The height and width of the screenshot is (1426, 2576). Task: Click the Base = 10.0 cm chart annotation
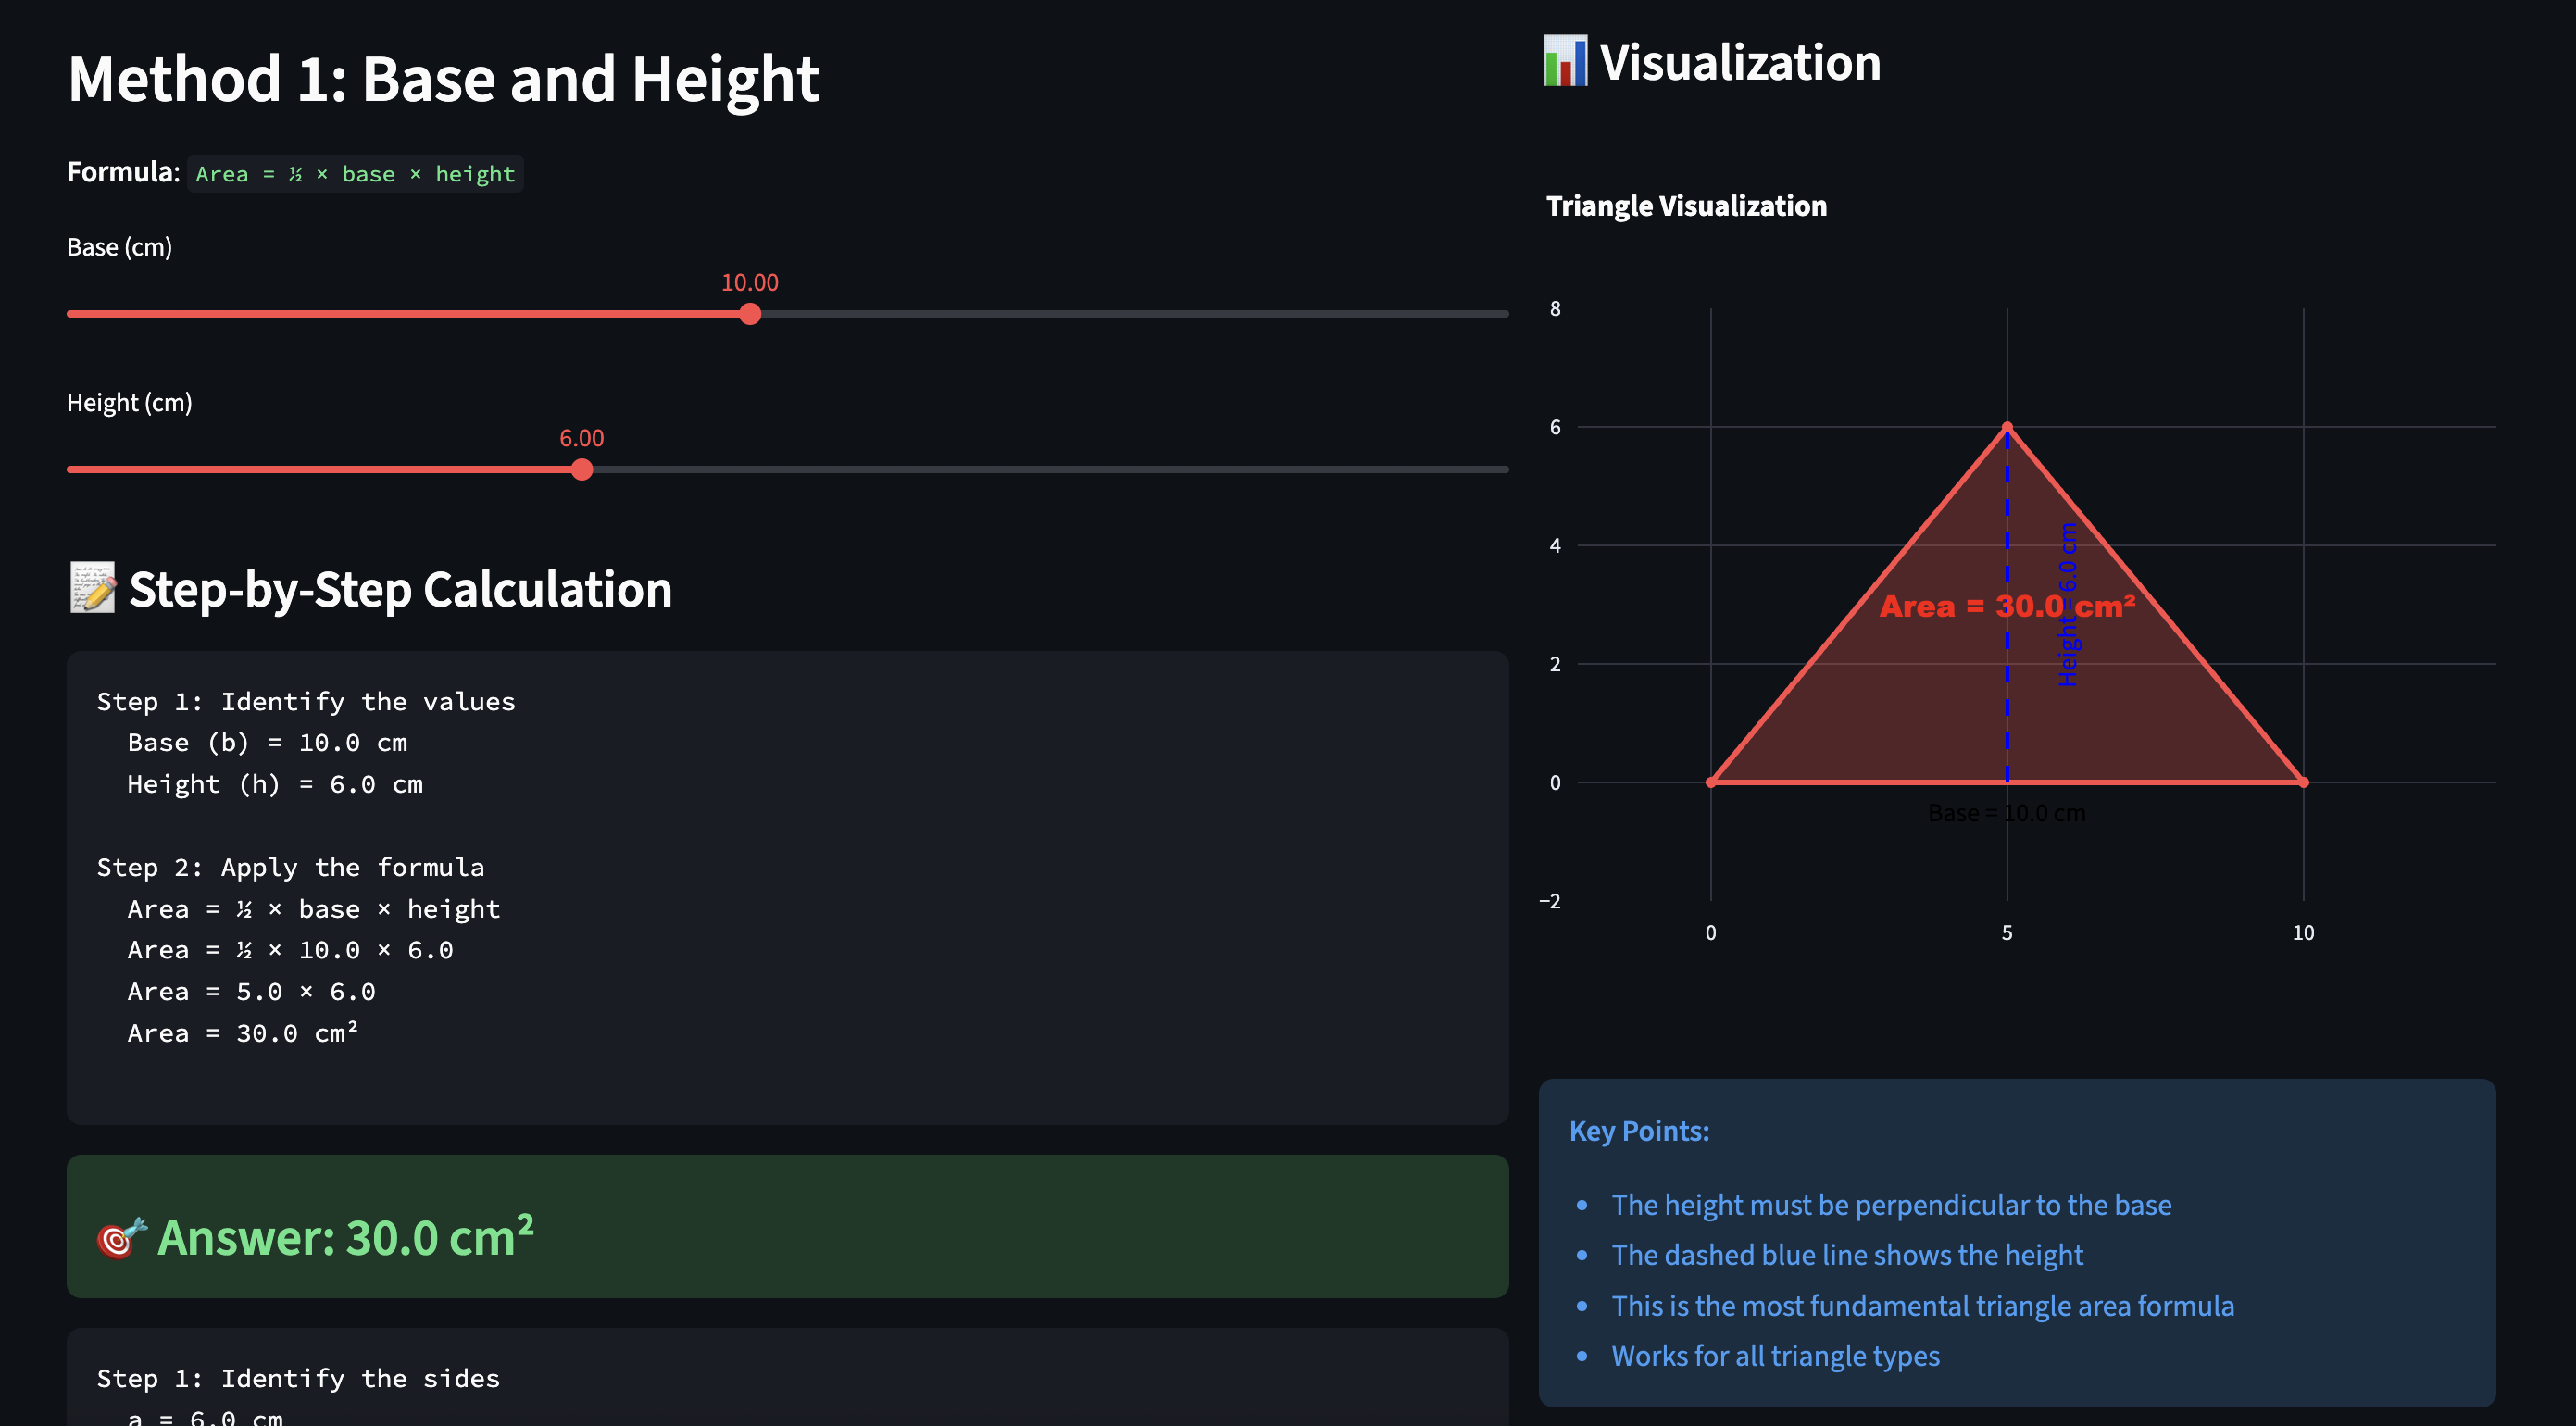click(2006, 814)
